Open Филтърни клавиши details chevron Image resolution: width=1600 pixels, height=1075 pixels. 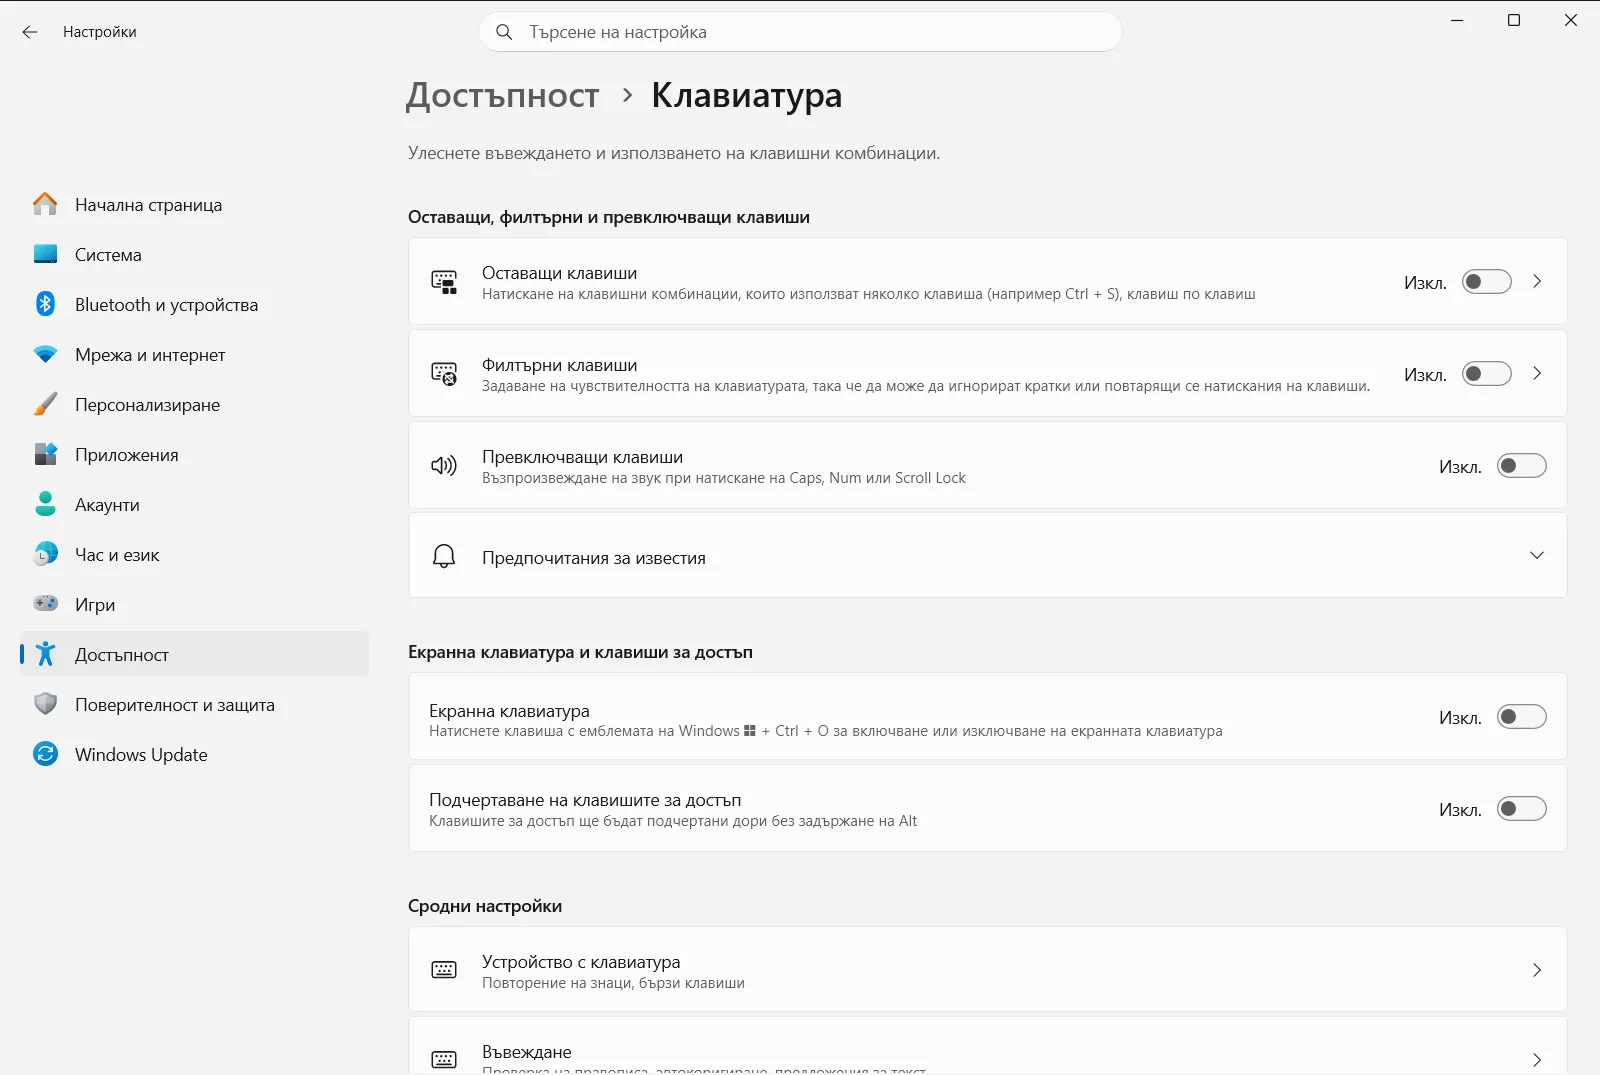[x=1537, y=374]
